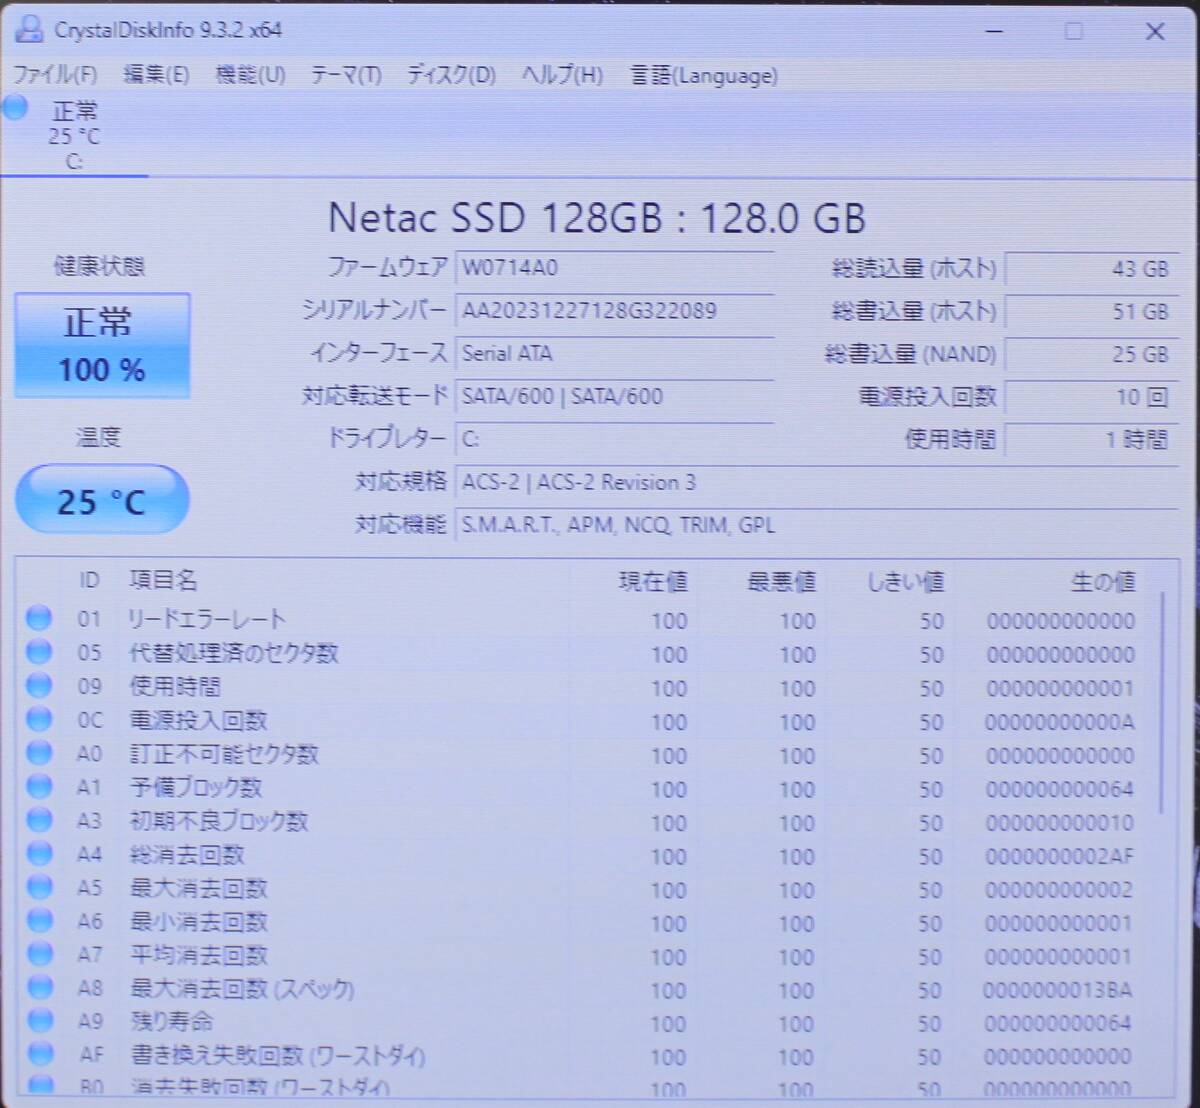Image resolution: width=1200 pixels, height=1108 pixels.
Task: Open the 編集(E) menu
Action: tap(156, 75)
